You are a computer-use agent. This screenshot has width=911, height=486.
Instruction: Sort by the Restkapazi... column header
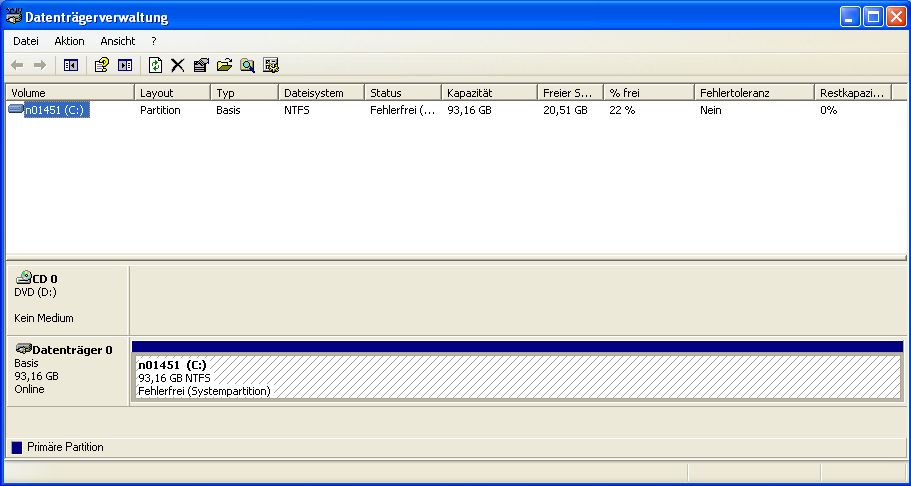[853, 93]
